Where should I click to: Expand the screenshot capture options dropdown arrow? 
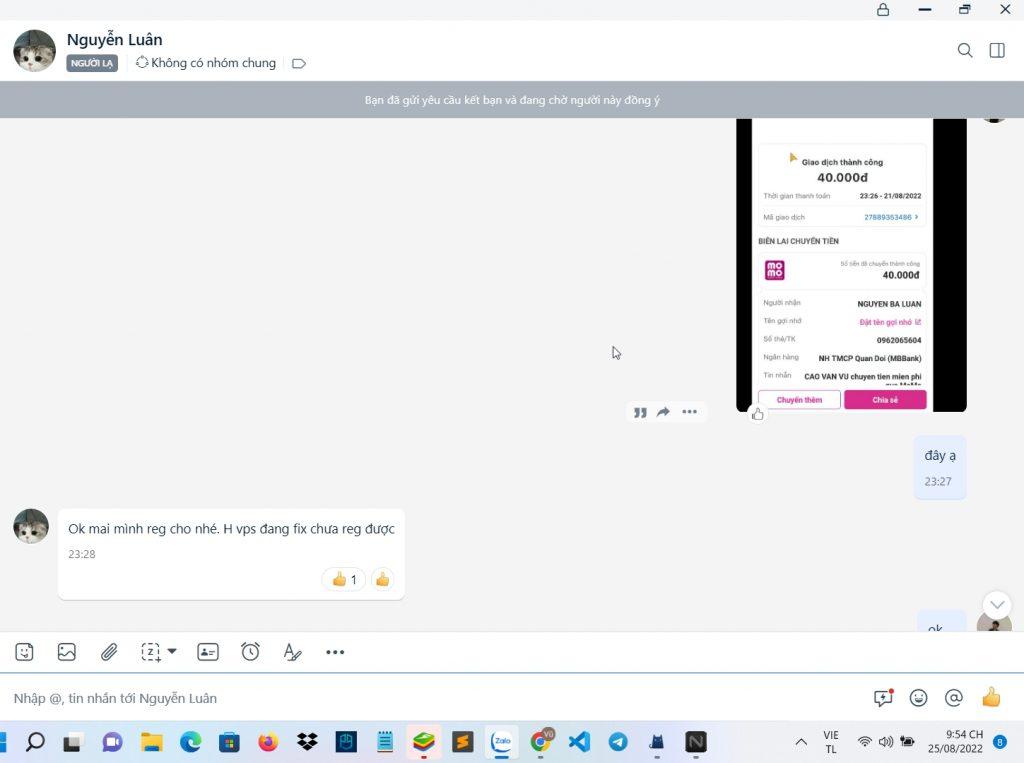[x=172, y=651]
